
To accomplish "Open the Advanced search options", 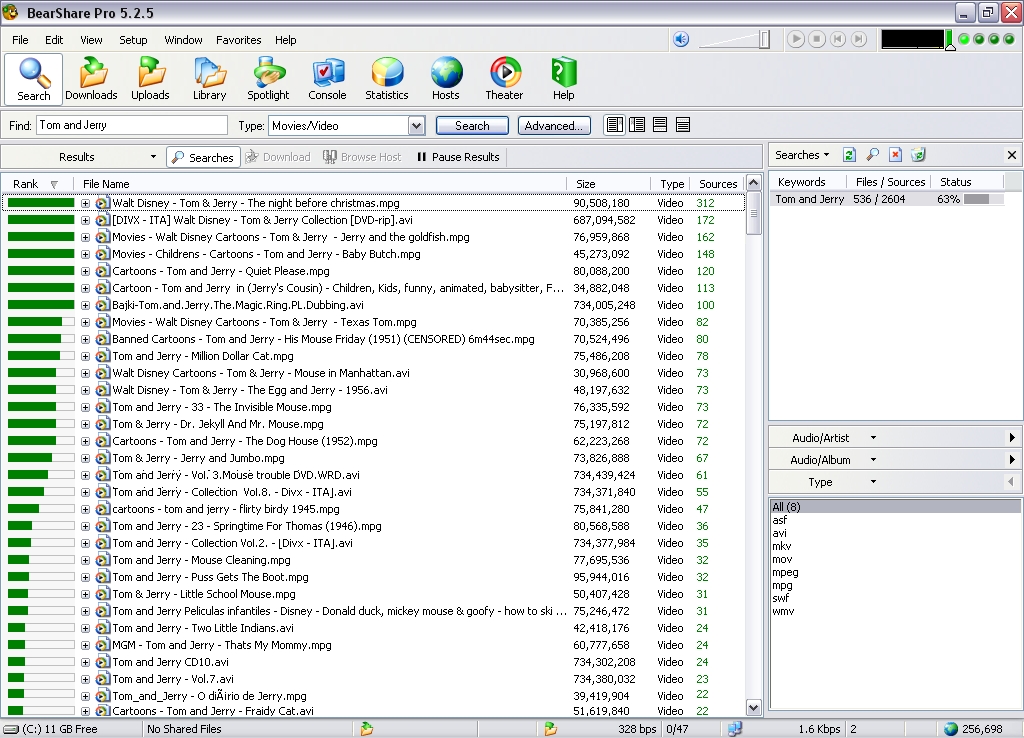I will pos(554,125).
